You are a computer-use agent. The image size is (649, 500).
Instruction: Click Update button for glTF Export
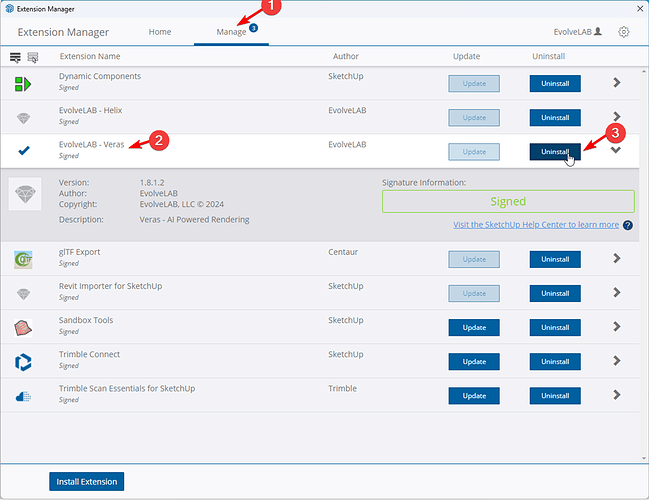click(x=474, y=260)
